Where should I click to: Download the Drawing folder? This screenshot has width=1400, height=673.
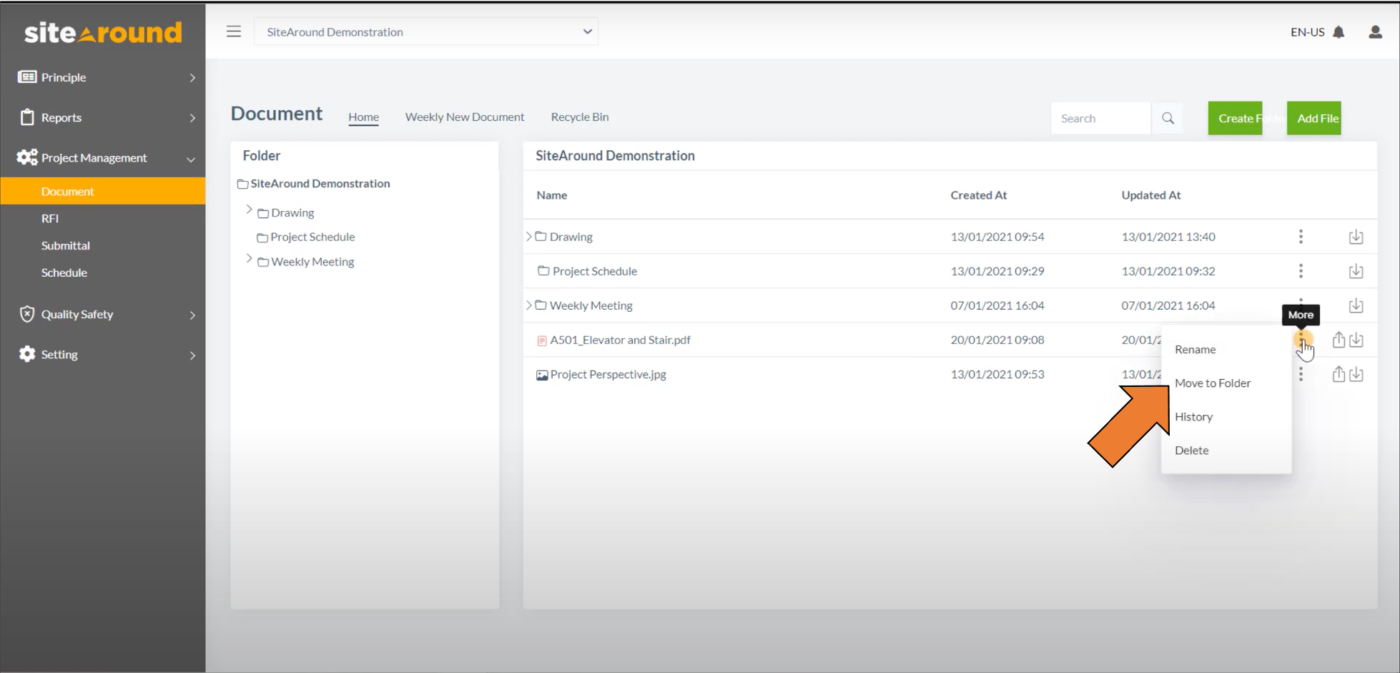[1356, 236]
